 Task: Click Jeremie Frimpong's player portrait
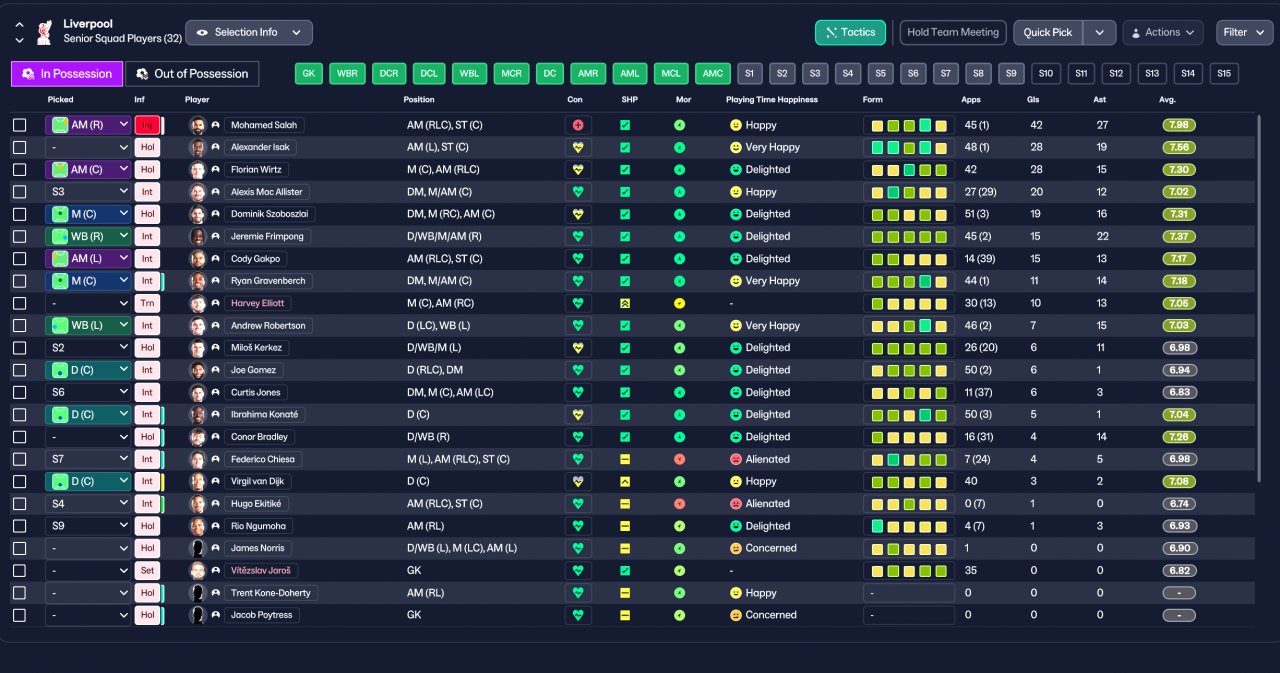click(x=197, y=236)
